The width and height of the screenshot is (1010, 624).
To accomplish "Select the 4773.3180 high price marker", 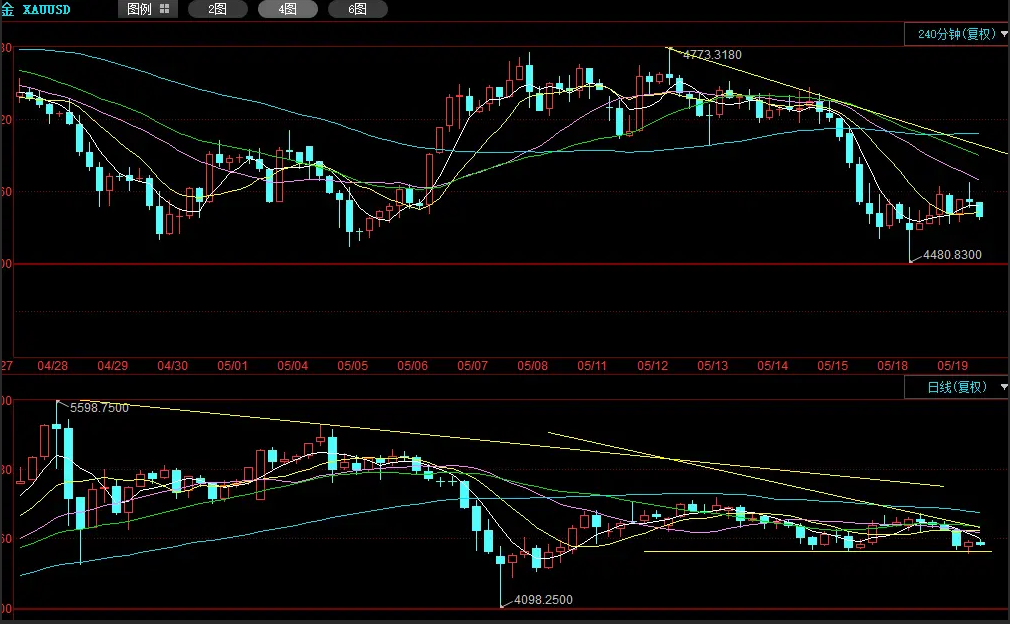I will [x=712, y=55].
